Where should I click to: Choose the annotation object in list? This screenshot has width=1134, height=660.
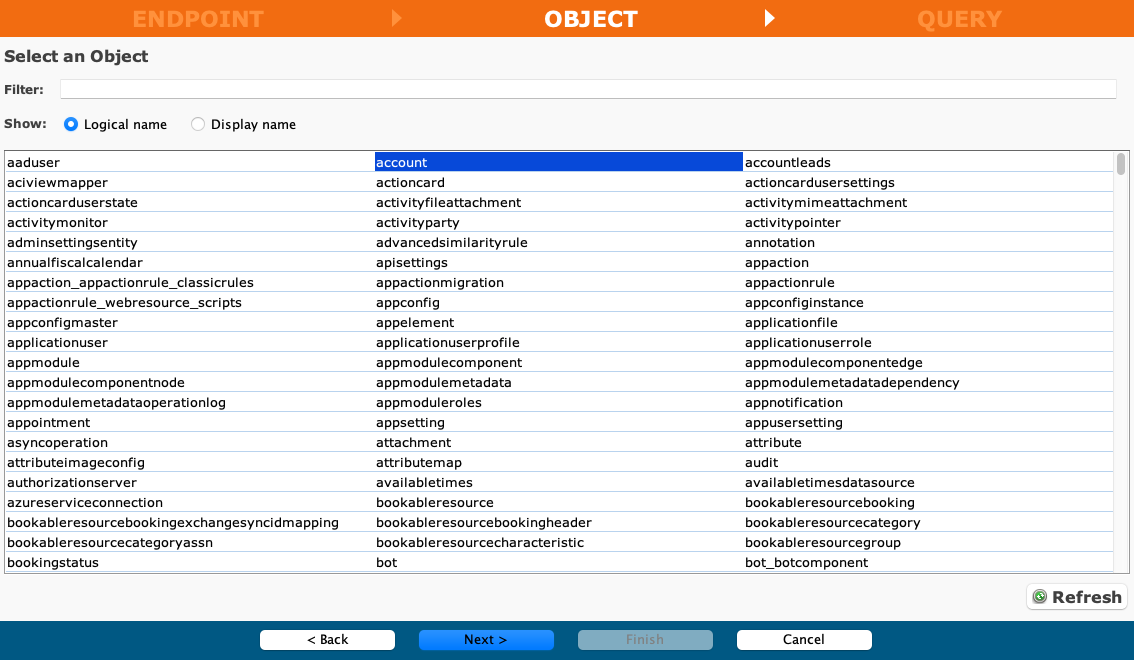(x=780, y=243)
